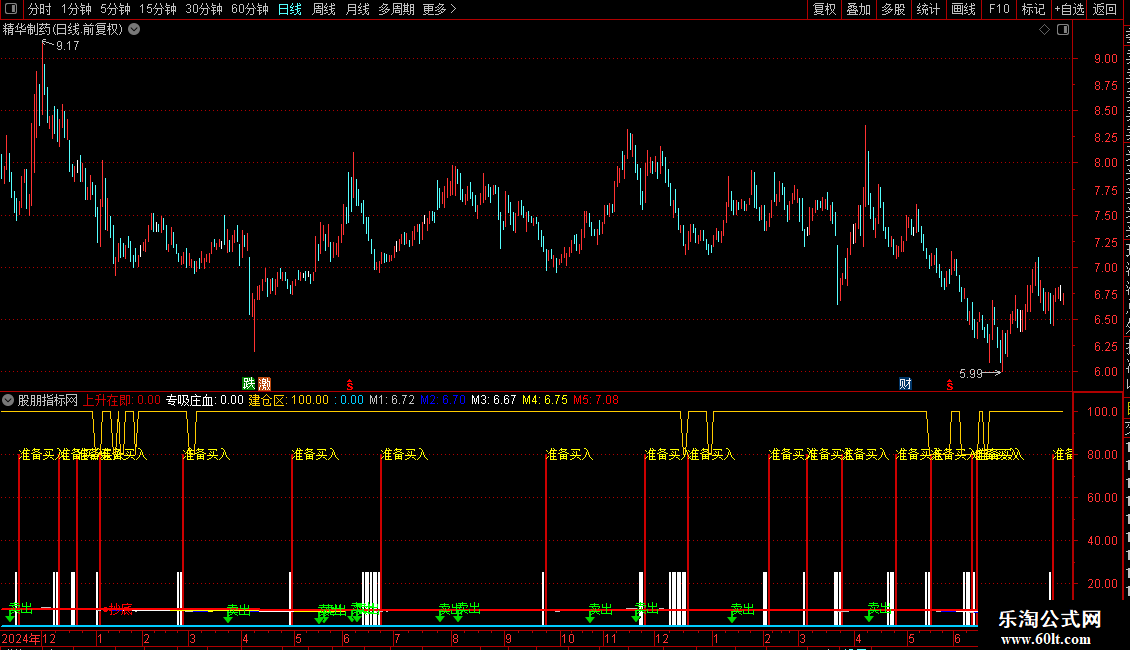
Task: Switch to 周线 weekly chart
Action: 324,9
